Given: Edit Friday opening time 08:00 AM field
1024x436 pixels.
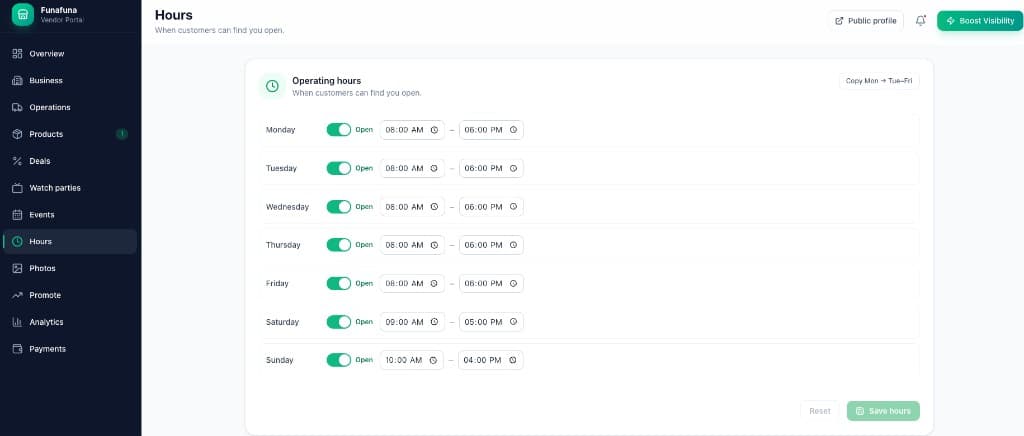Looking at the screenshot, I should click(x=412, y=283).
